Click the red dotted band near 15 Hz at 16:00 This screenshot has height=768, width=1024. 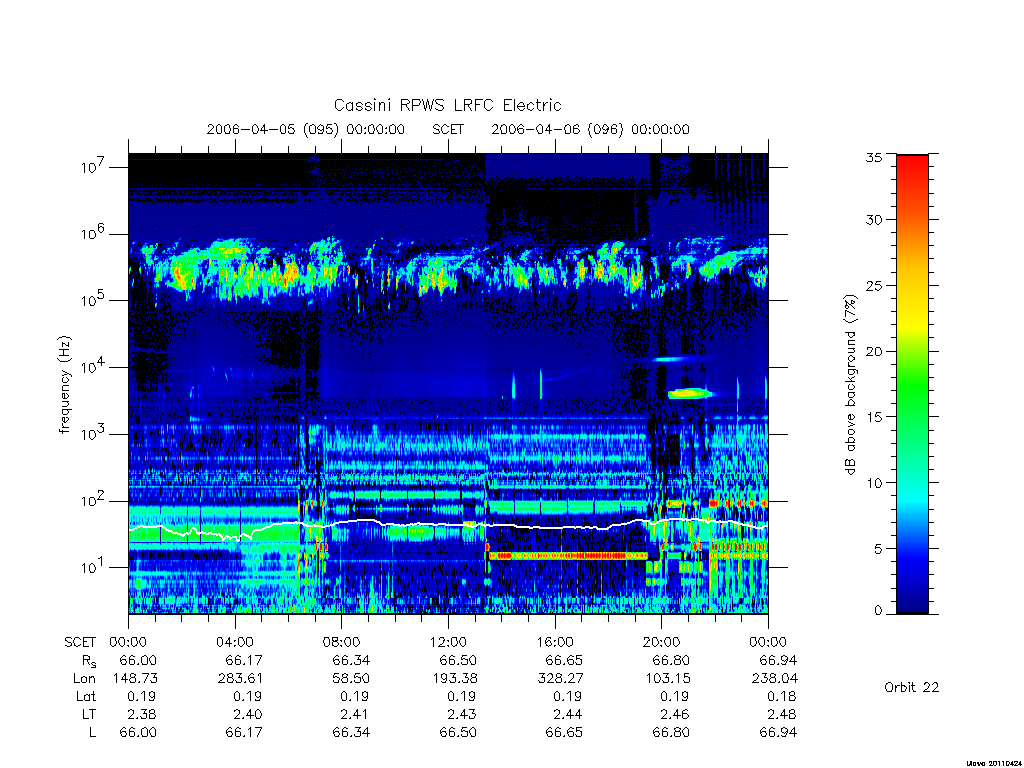pos(568,556)
